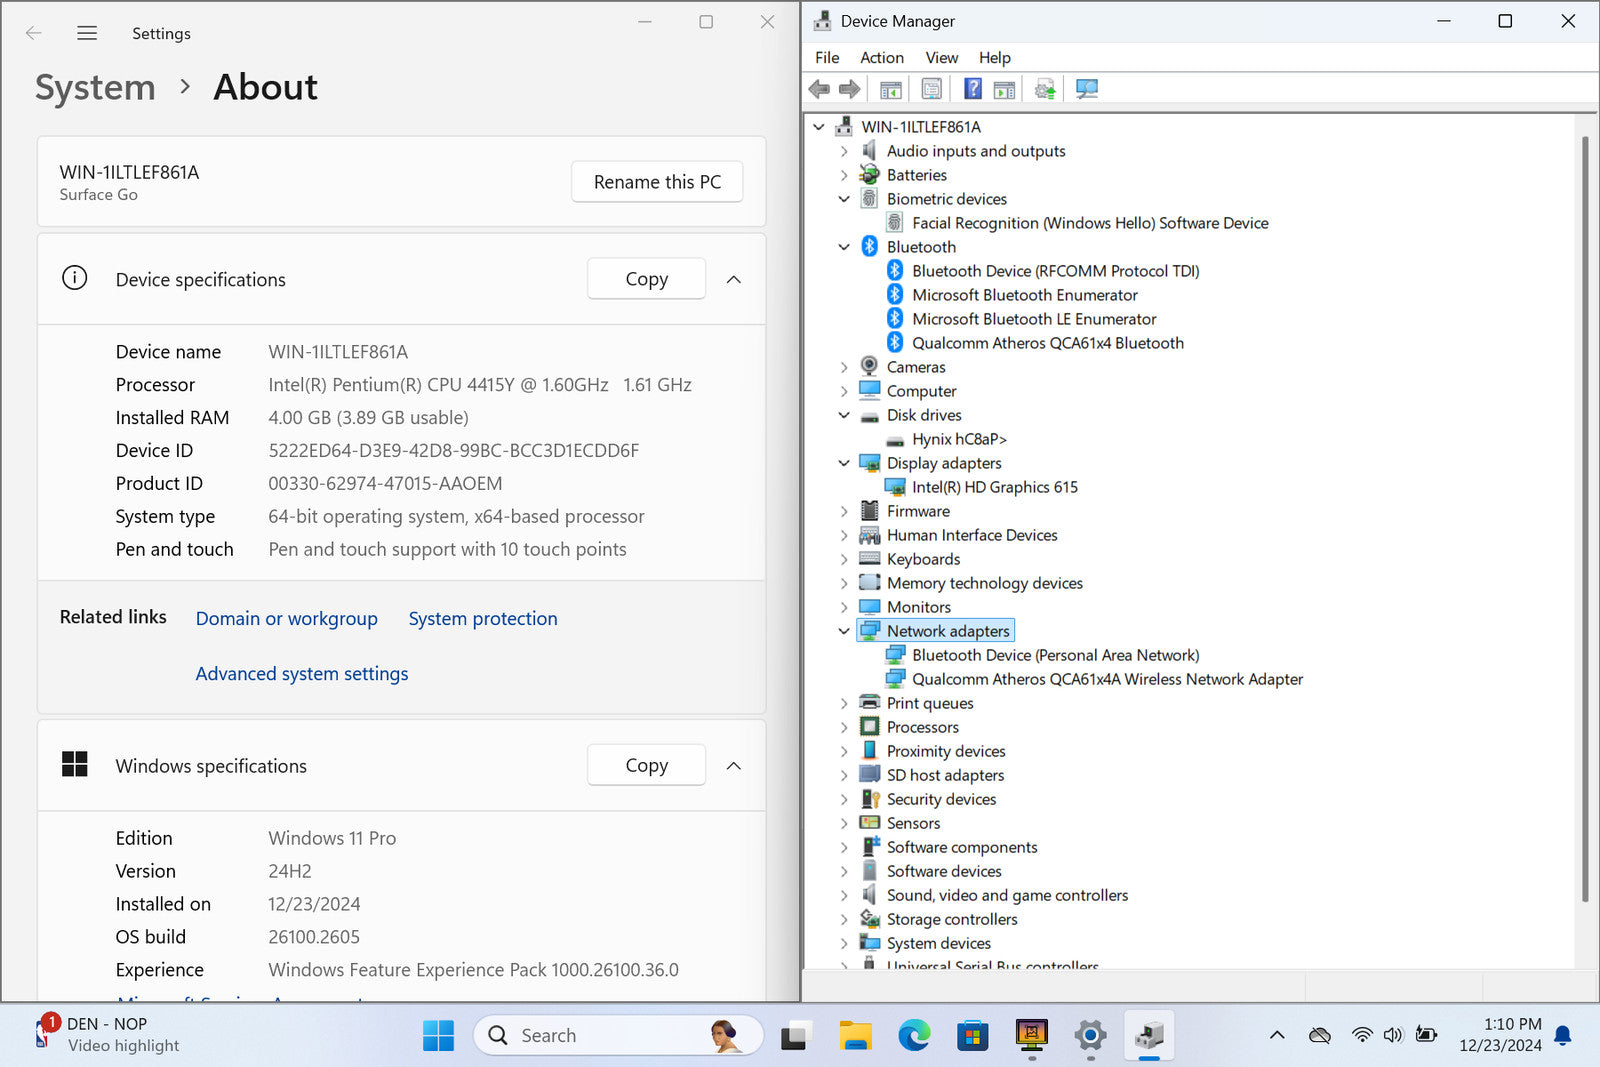The image size is (1600, 1067).
Task: Open the Advanced system settings link
Action: pyautogui.click(x=302, y=674)
